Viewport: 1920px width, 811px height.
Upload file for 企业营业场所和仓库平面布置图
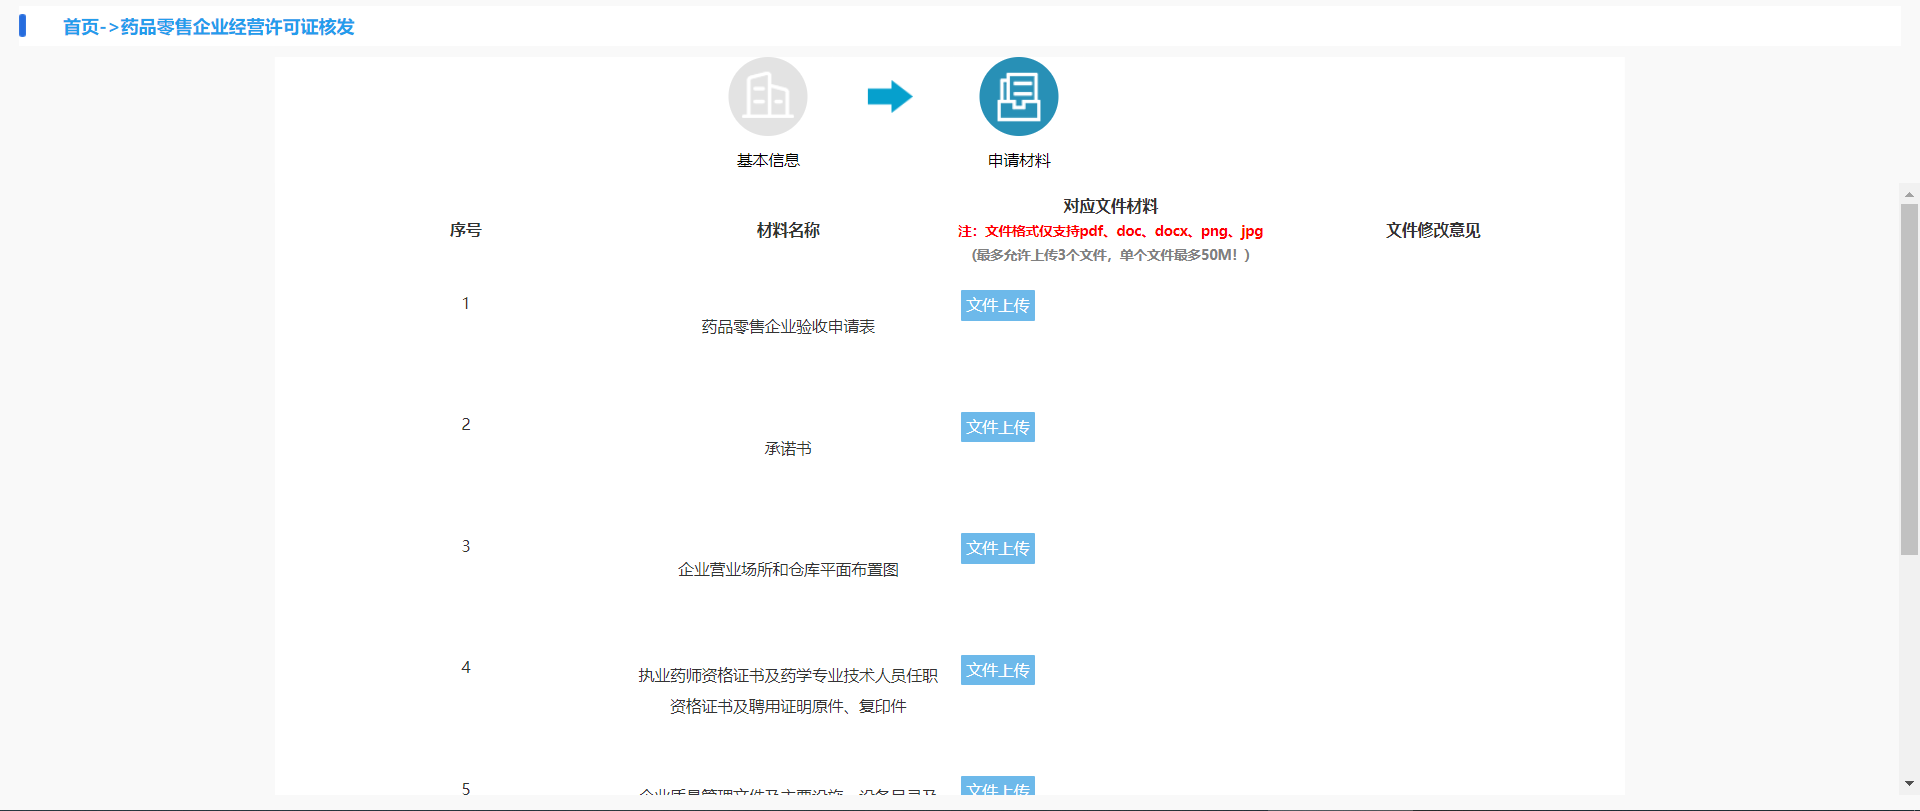point(997,549)
